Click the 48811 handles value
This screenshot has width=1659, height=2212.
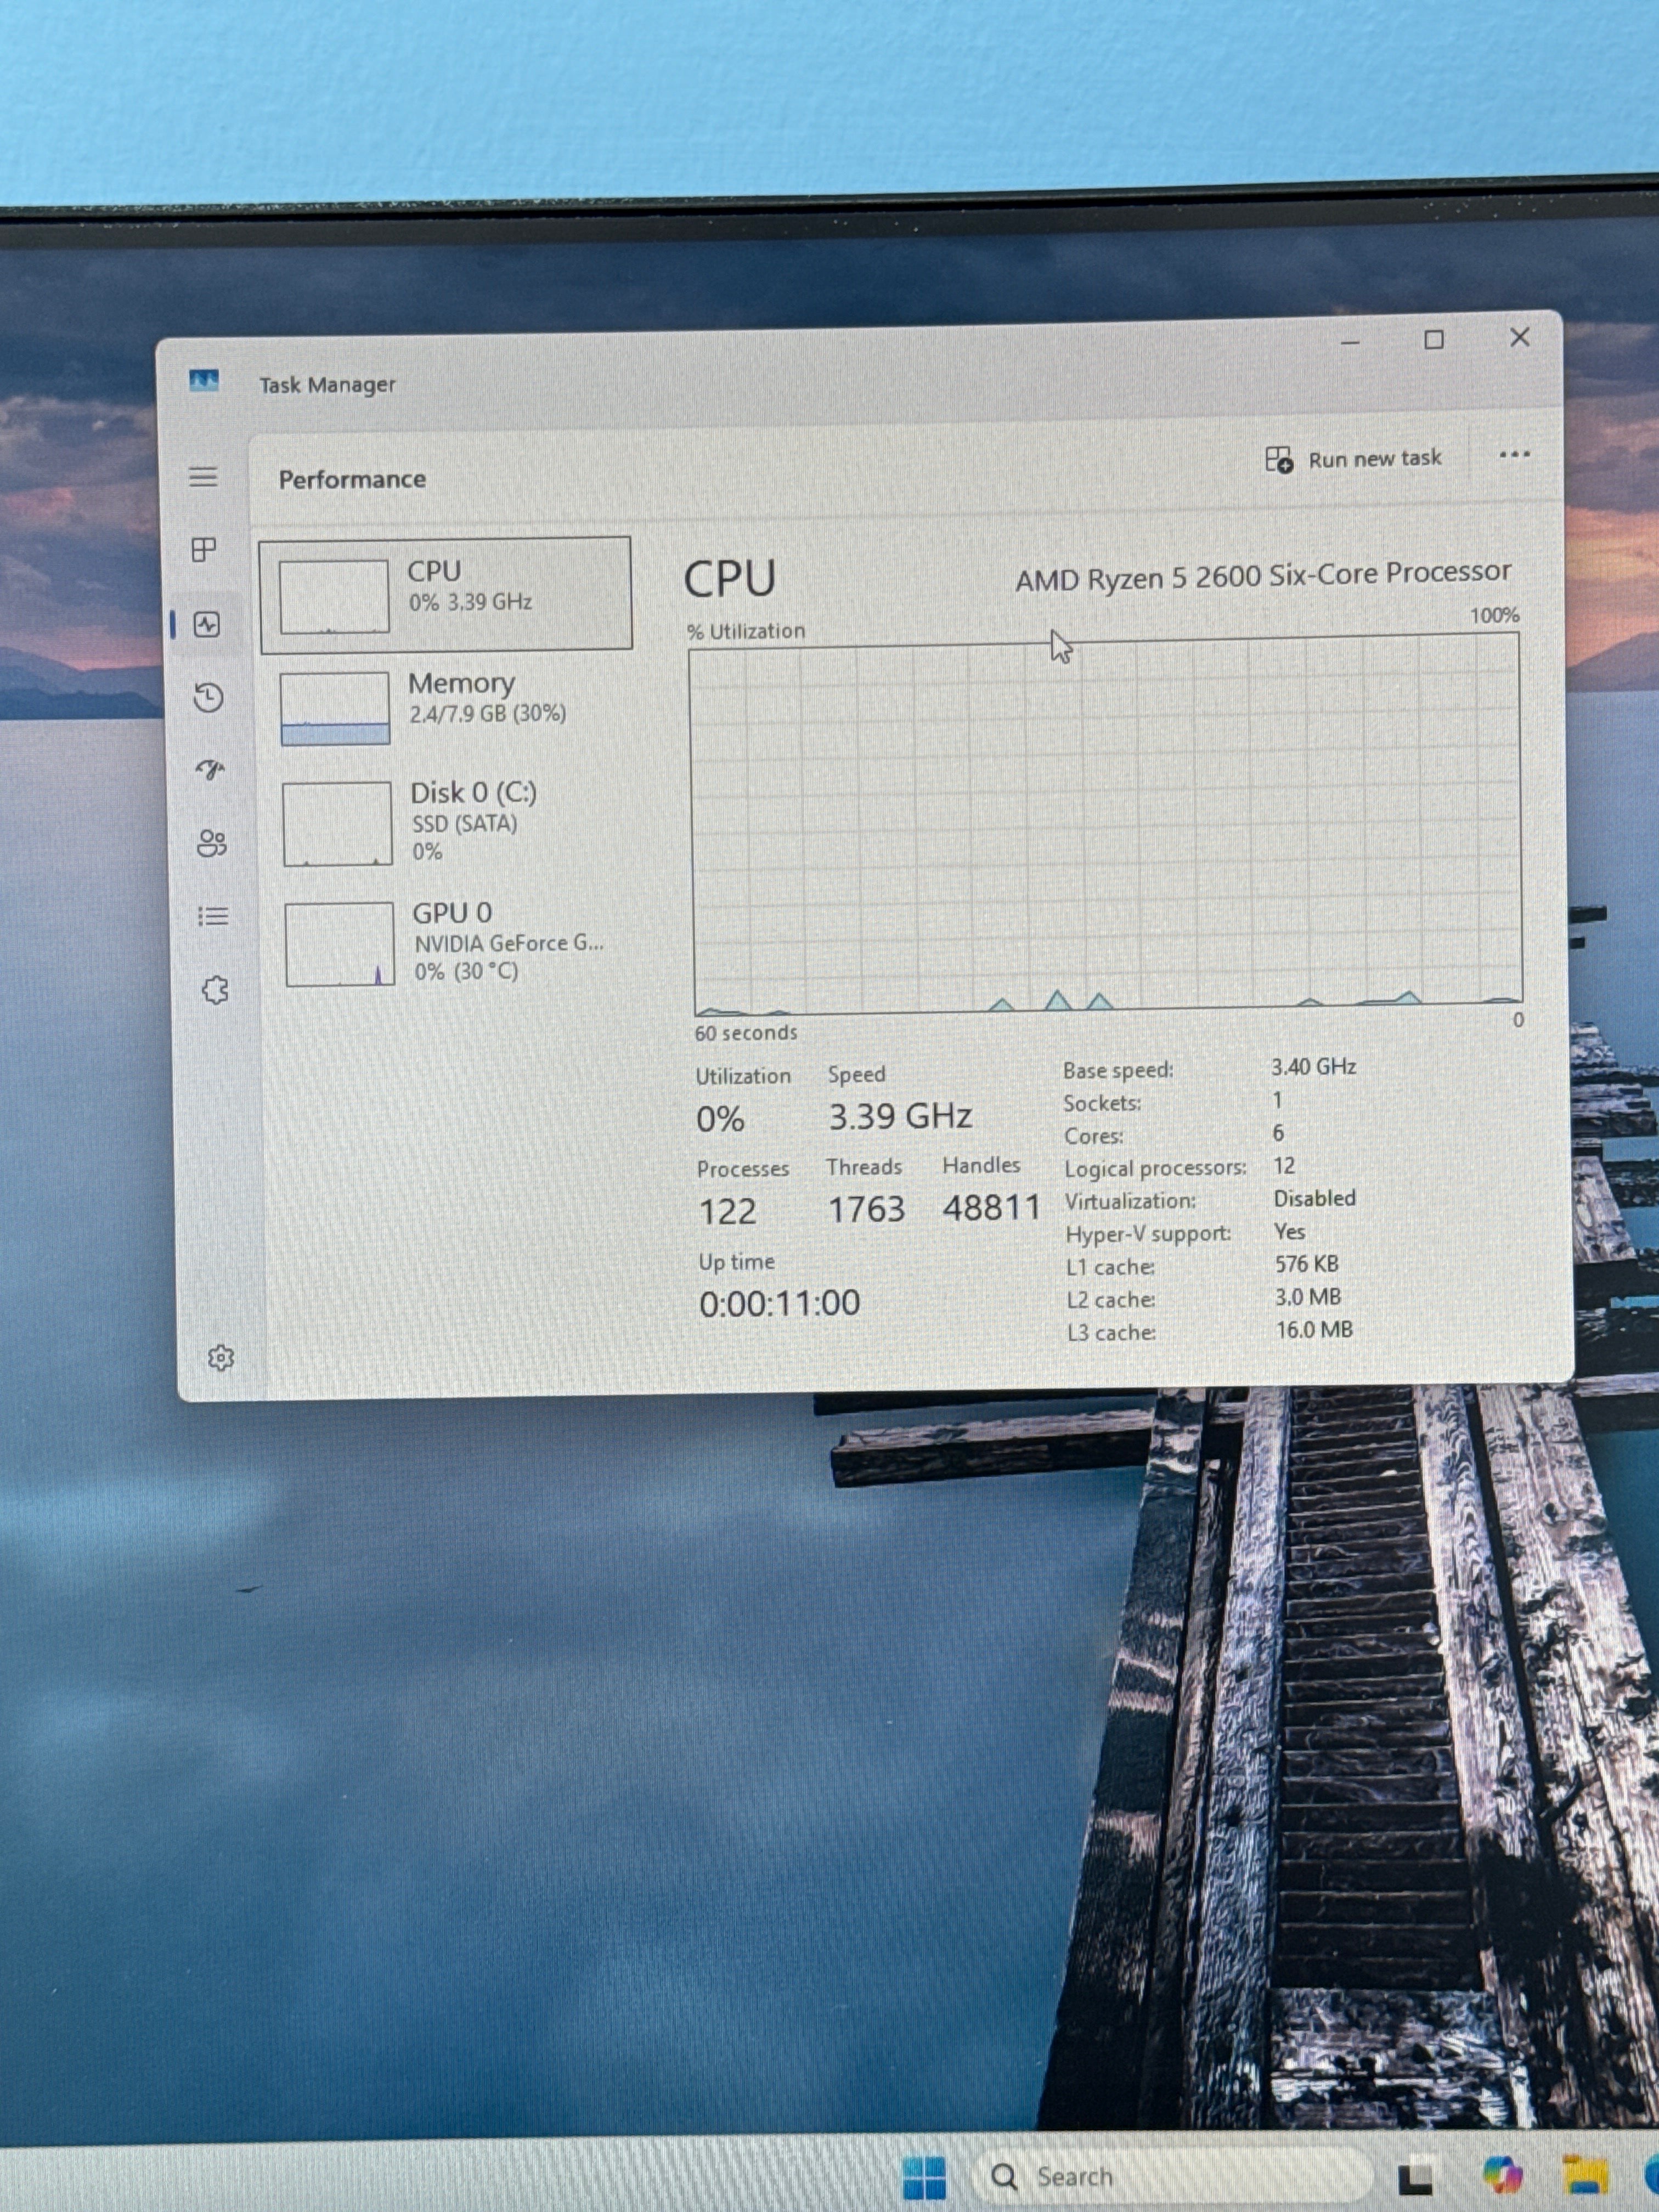(991, 1208)
